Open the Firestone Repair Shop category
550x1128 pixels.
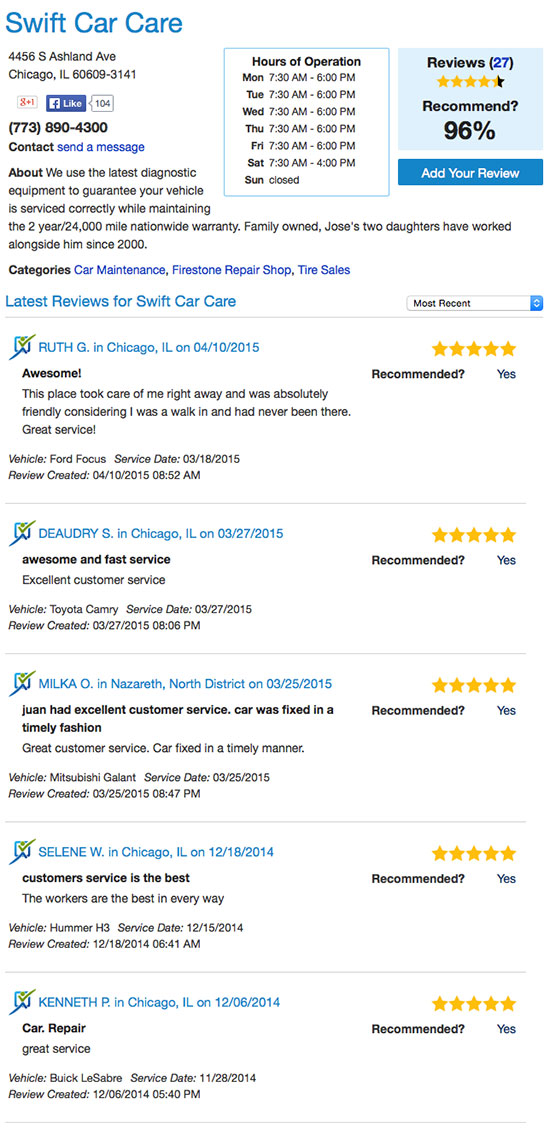[232, 270]
